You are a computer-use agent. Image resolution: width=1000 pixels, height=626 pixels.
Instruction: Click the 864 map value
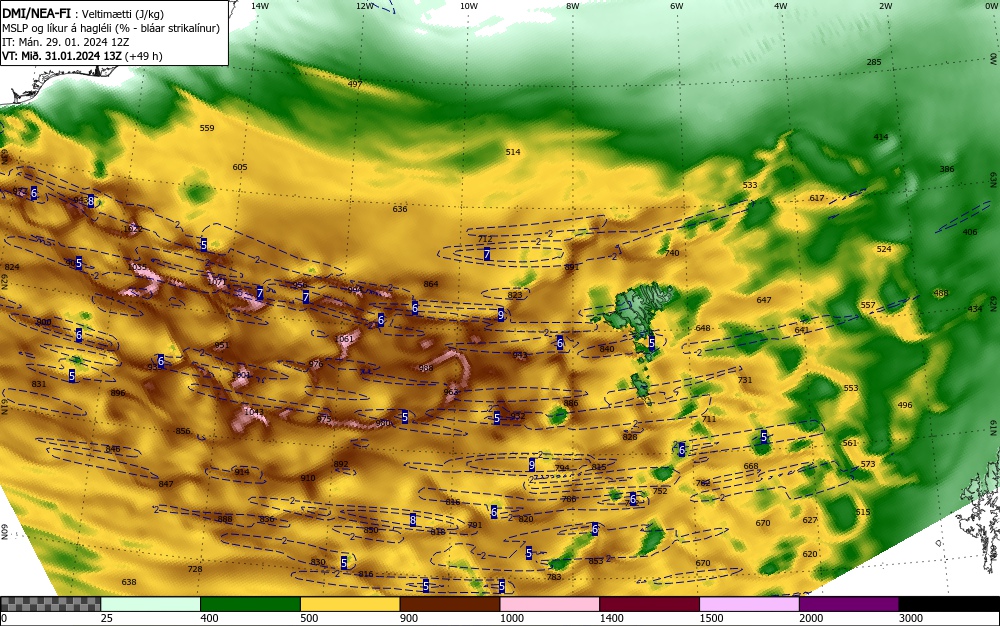pyautogui.click(x=431, y=284)
